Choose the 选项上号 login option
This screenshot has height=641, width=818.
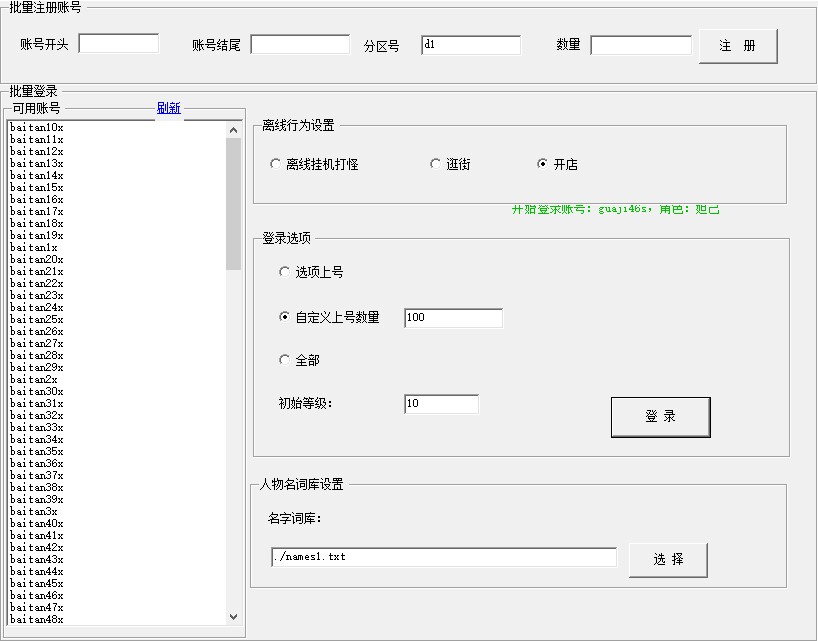(x=285, y=272)
